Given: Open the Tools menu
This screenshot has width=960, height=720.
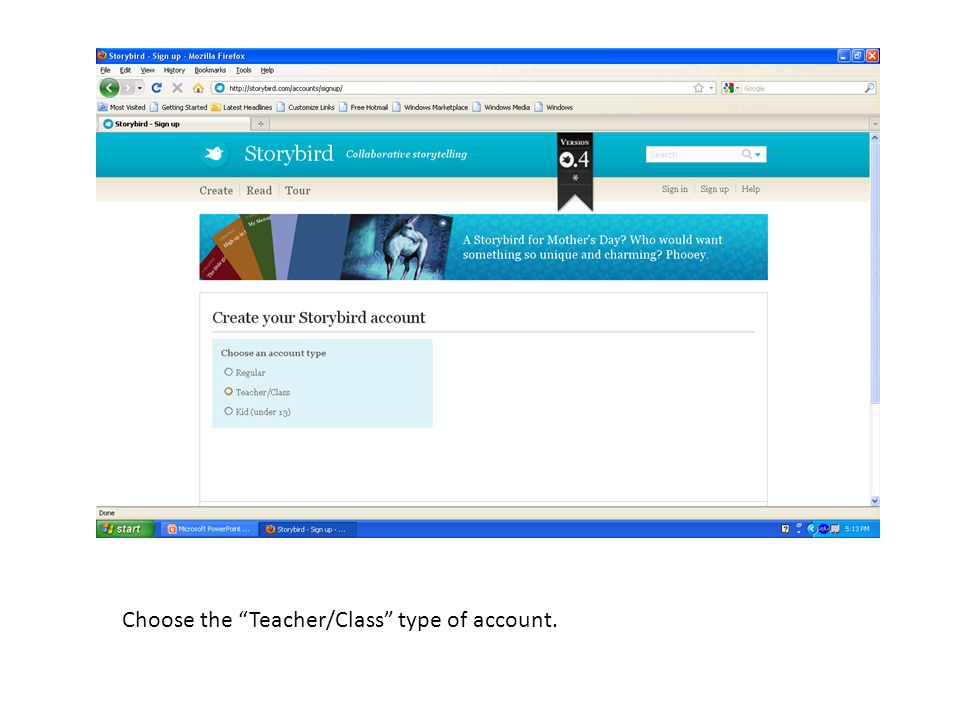Looking at the screenshot, I should tap(244, 70).
